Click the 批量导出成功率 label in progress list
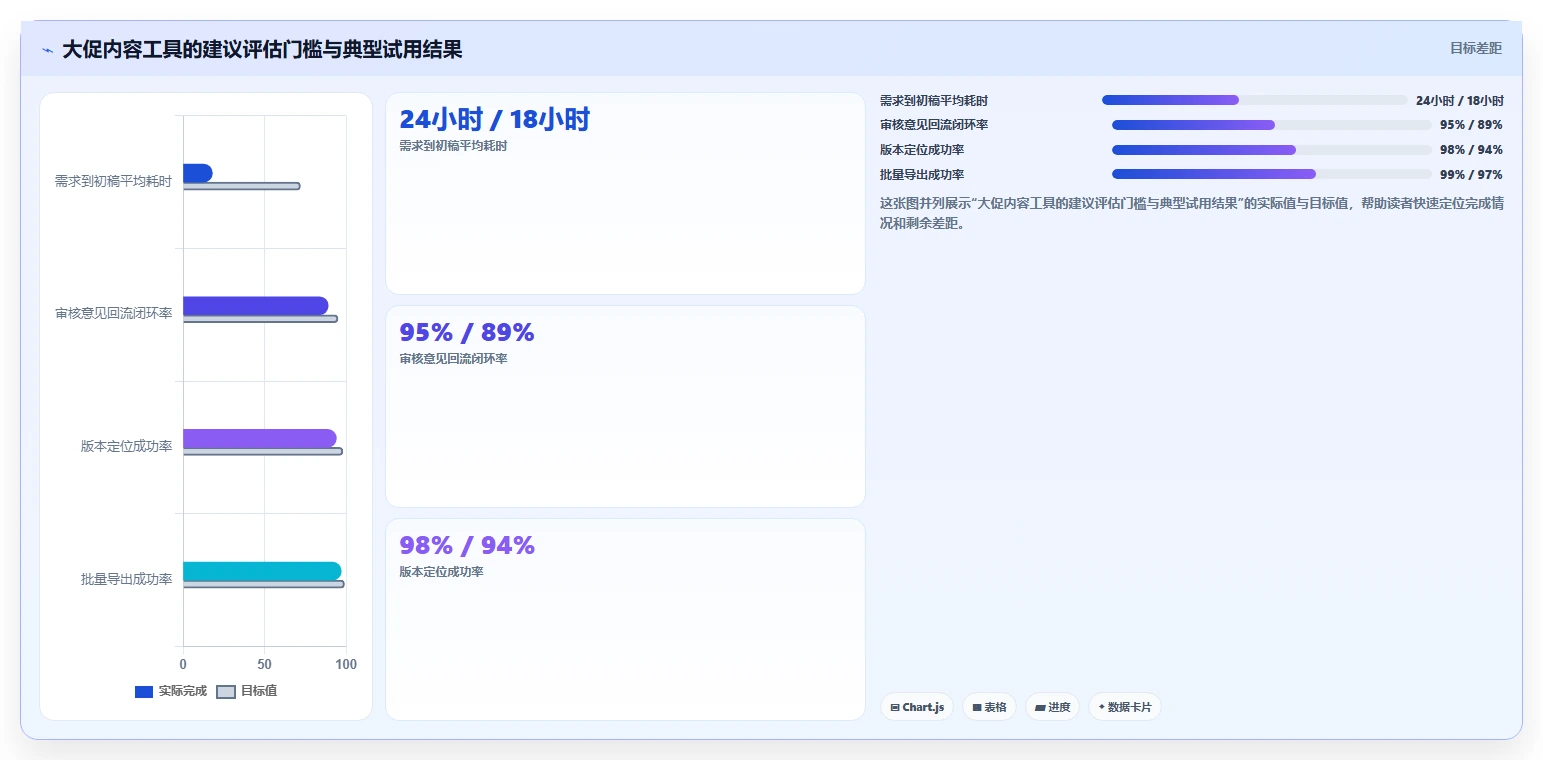Screen dimensions: 1543x760 pos(922,175)
